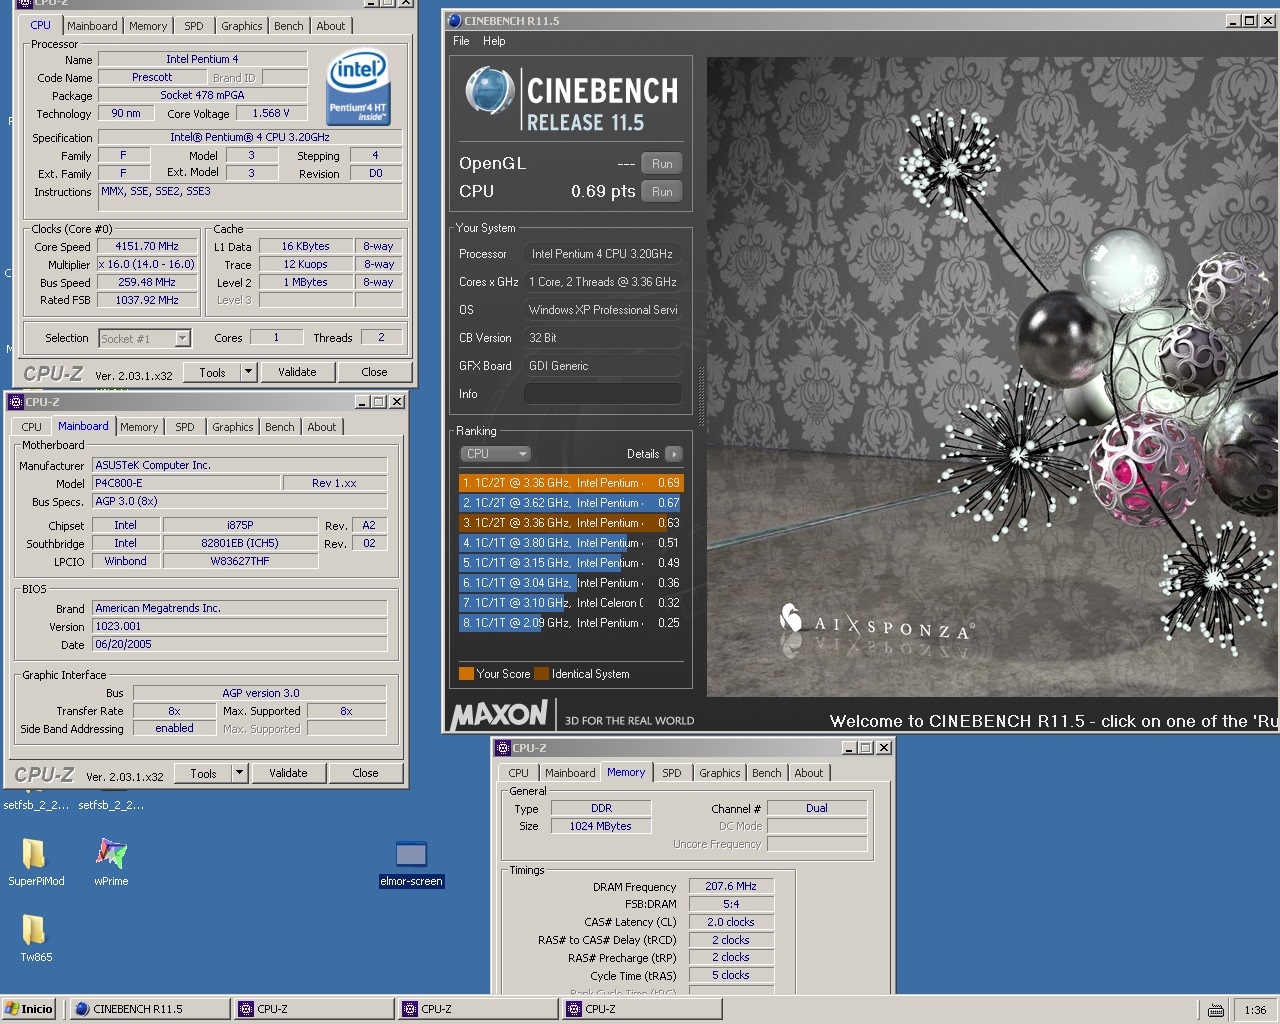Select ranking row 6 at 3.04 GHz

click(571, 583)
